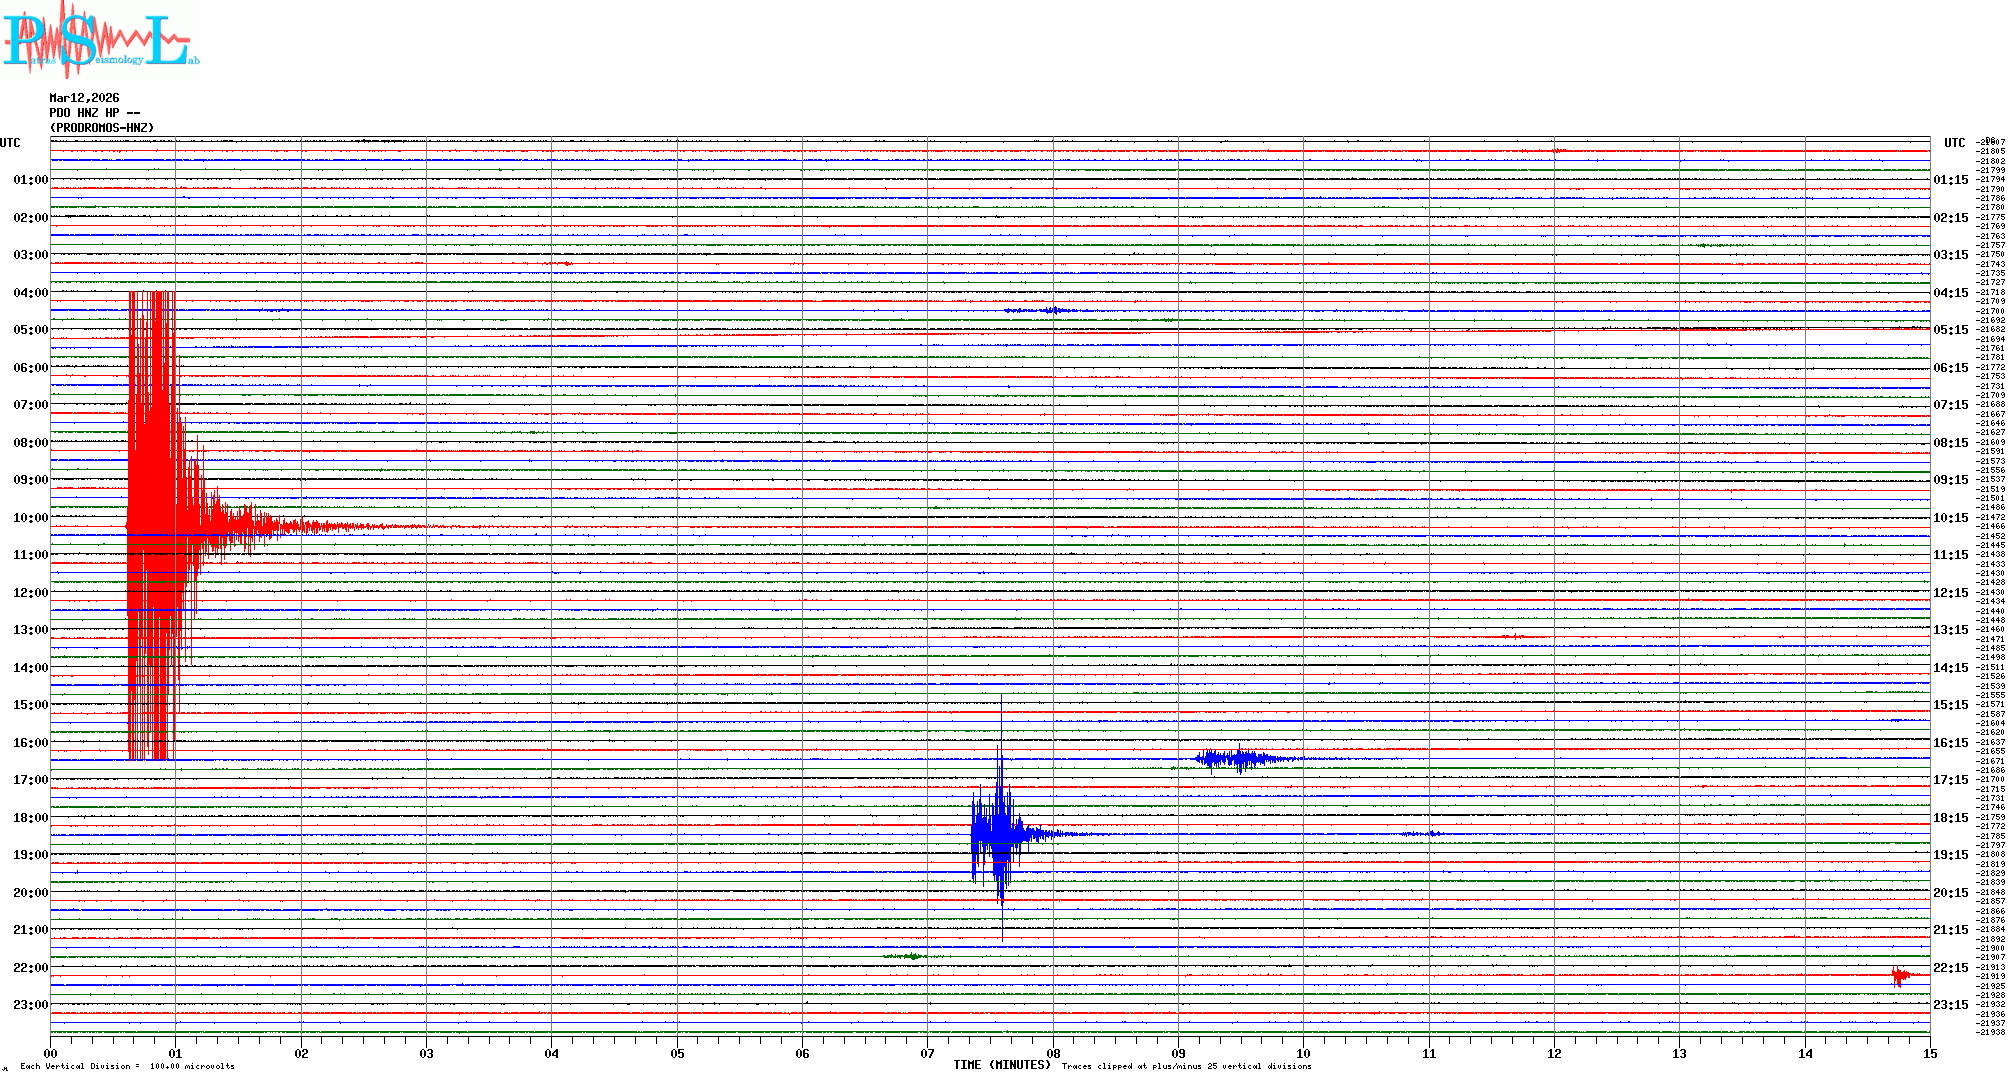Image resolution: width=2010 pixels, height=1080 pixels.
Task: Click the (PRODROMOS-HNZ) station name label
Action: tap(102, 128)
